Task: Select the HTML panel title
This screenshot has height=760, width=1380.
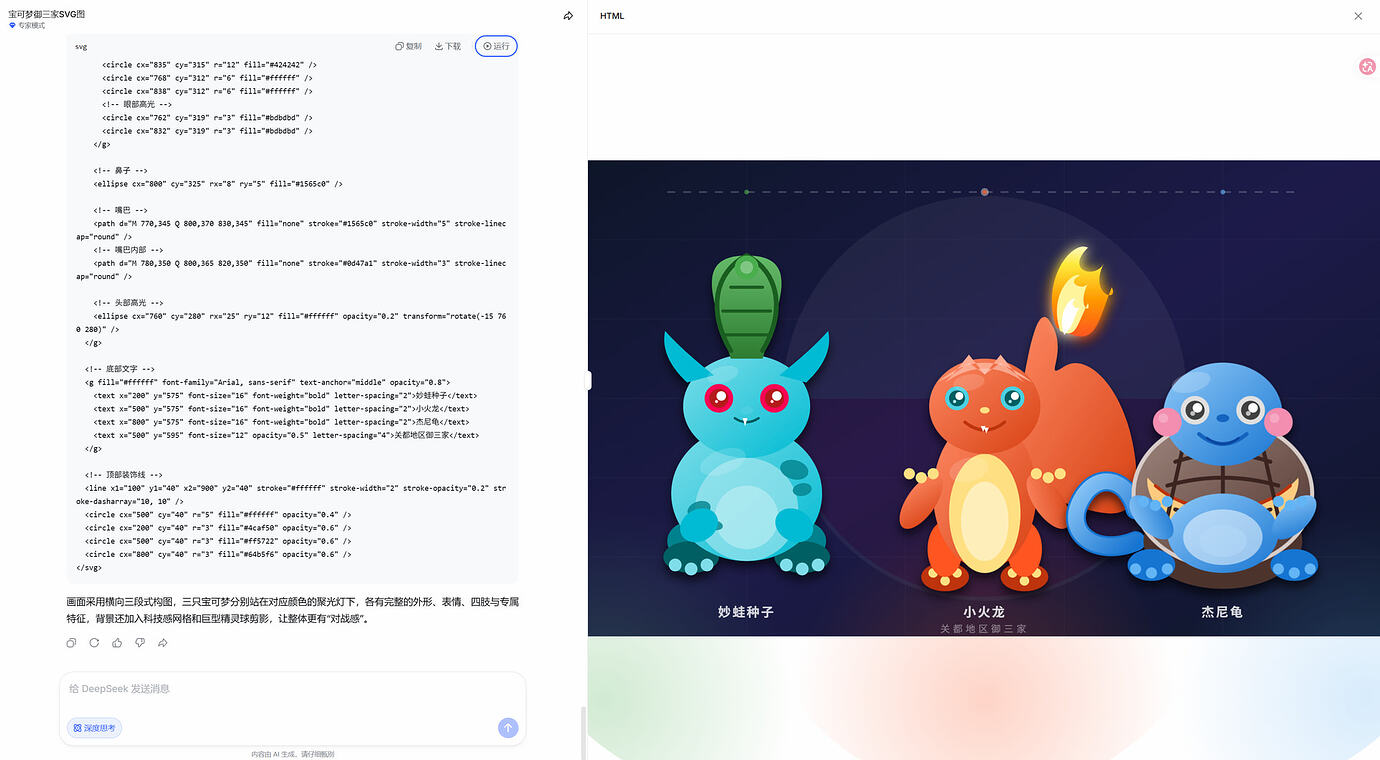Action: click(612, 16)
